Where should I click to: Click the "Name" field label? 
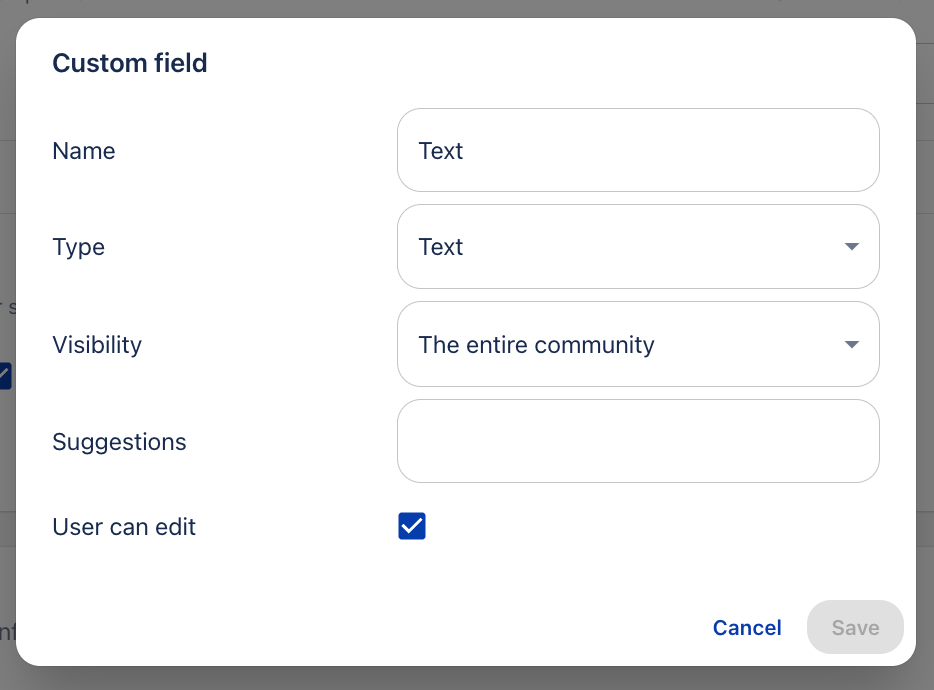click(84, 151)
